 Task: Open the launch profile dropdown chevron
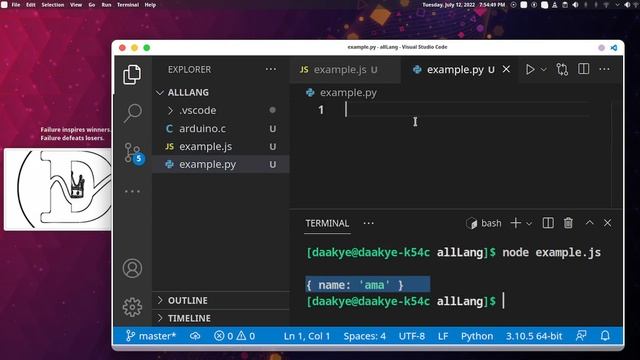[x=529, y=224]
